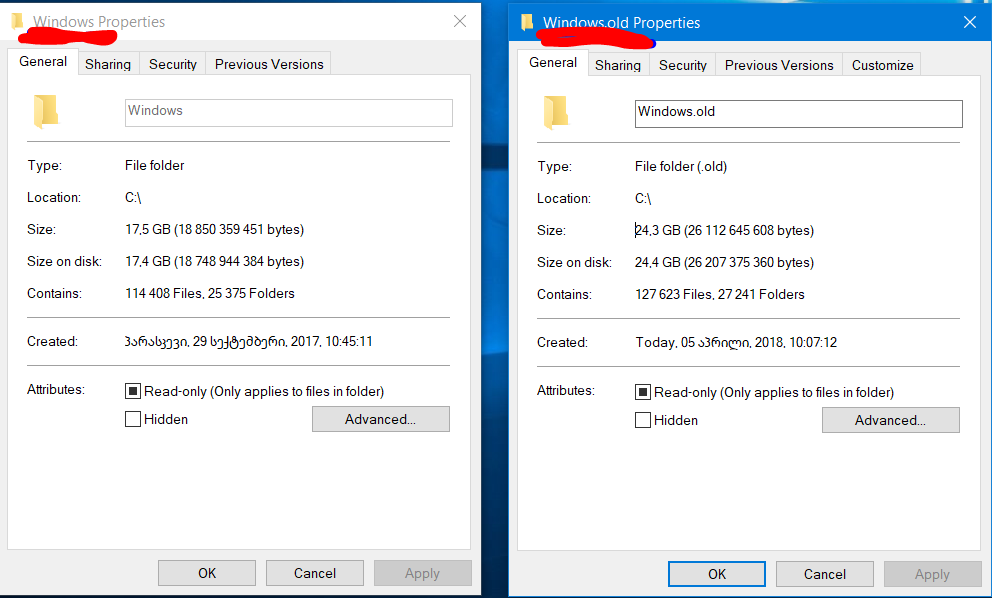The image size is (992, 598).
Task: Switch to General tab in Windows Properties
Action: click(43, 61)
